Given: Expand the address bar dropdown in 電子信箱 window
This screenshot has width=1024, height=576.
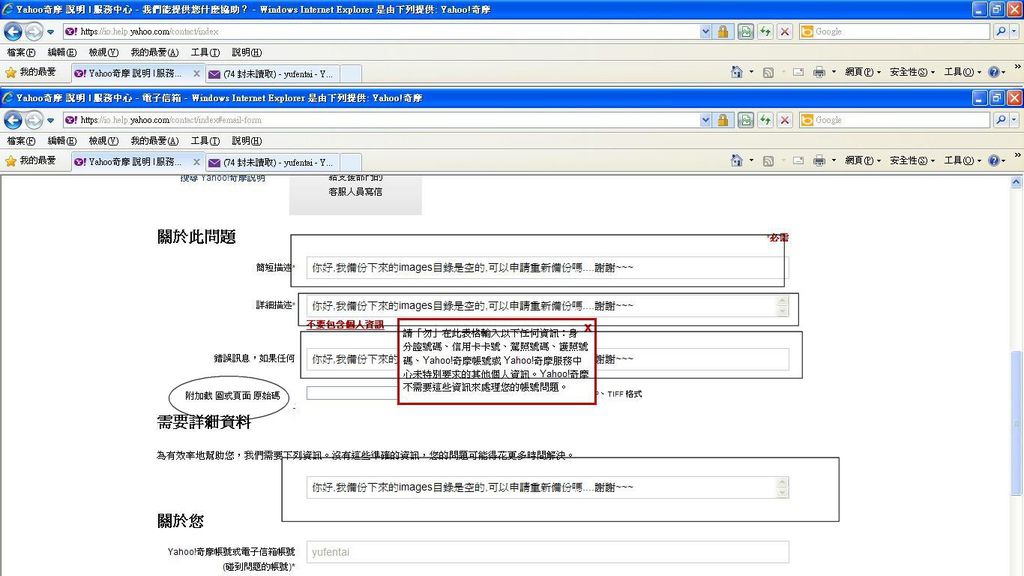Looking at the screenshot, I should coord(705,120).
